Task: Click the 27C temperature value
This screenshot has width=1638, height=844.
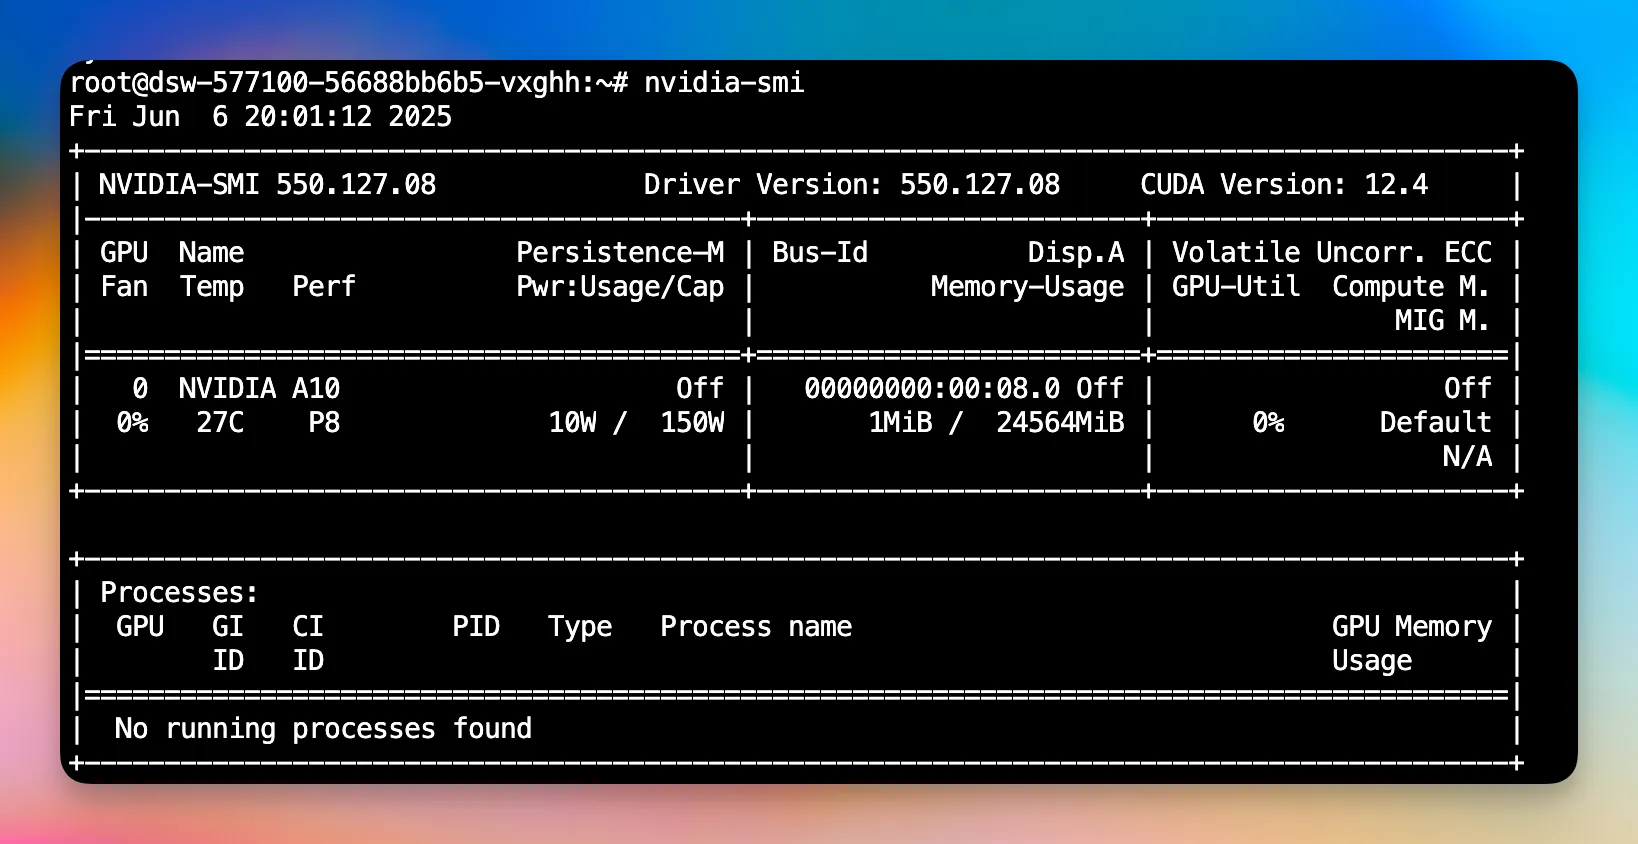Action: click(x=220, y=423)
